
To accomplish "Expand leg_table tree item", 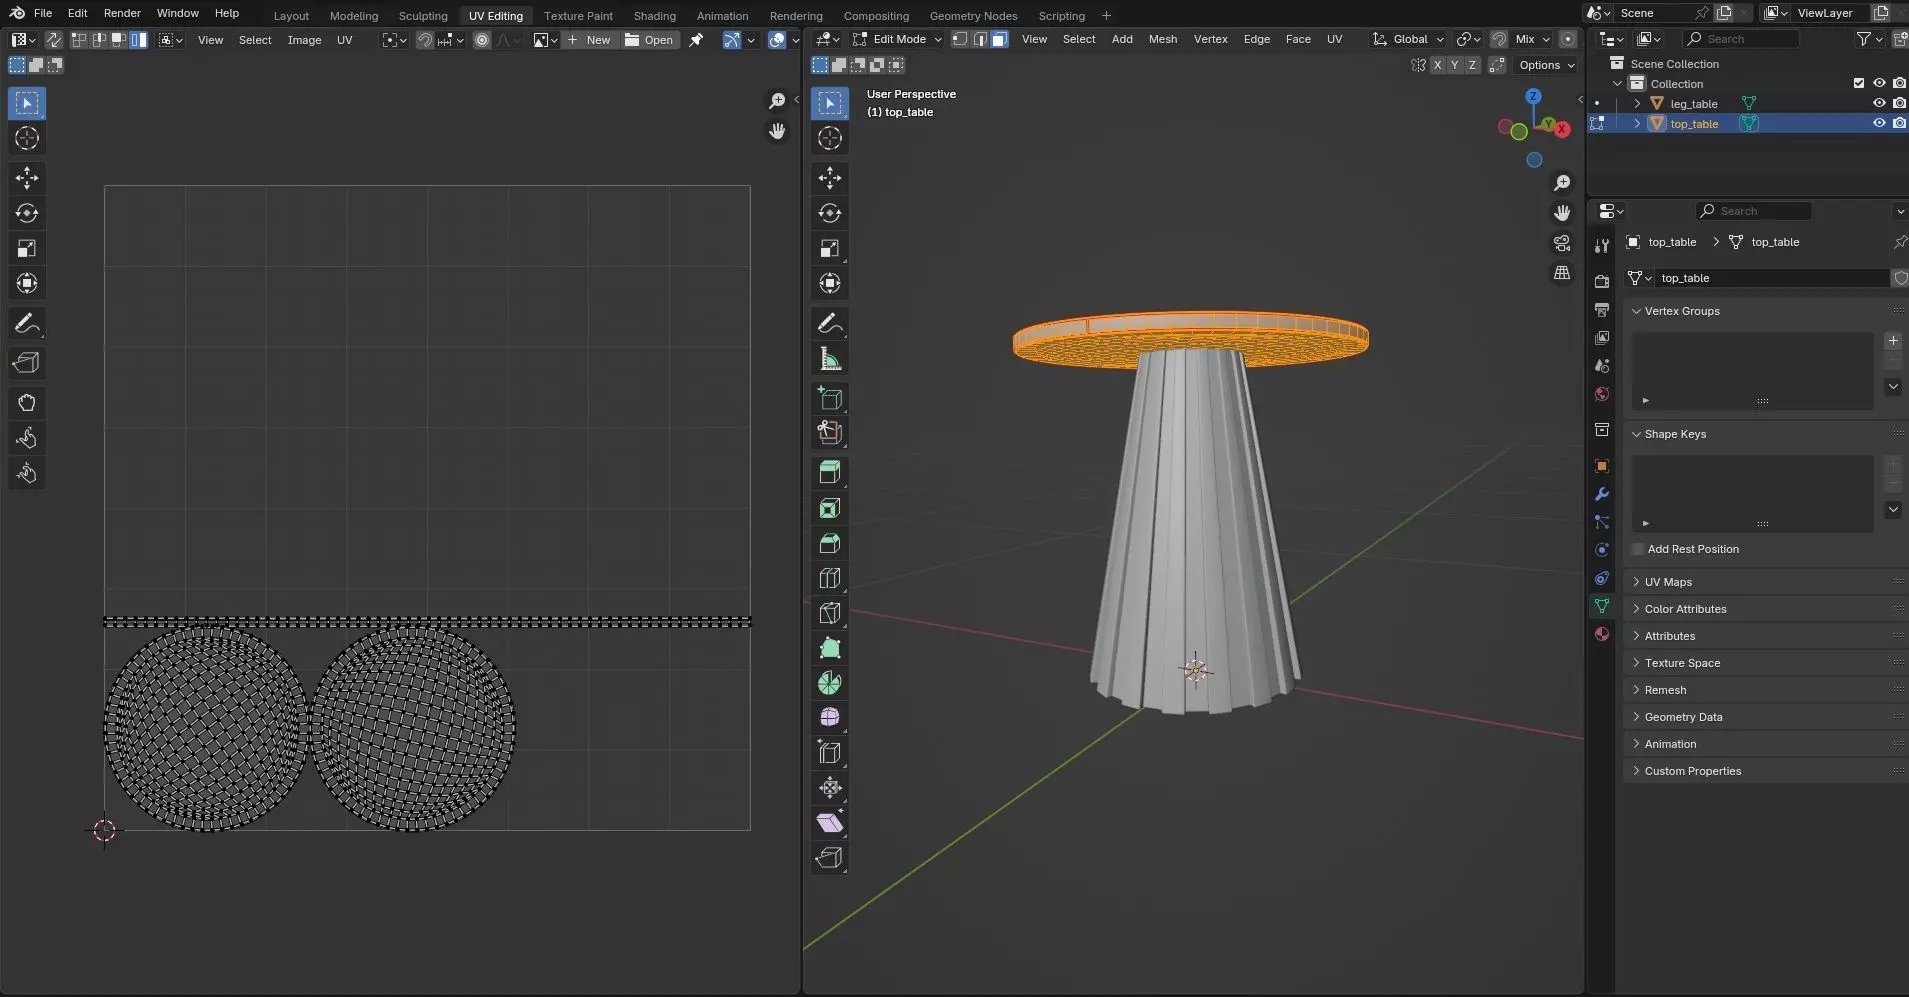I will point(1637,103).
